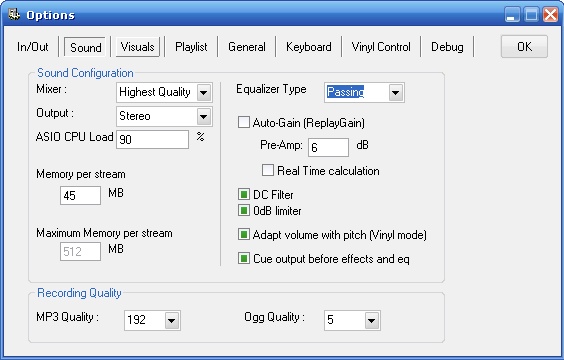Image resolution: width=564 pixels, height=360 pixels.
Task: Click the Options window title icon
Action: (x=14, y=15)
